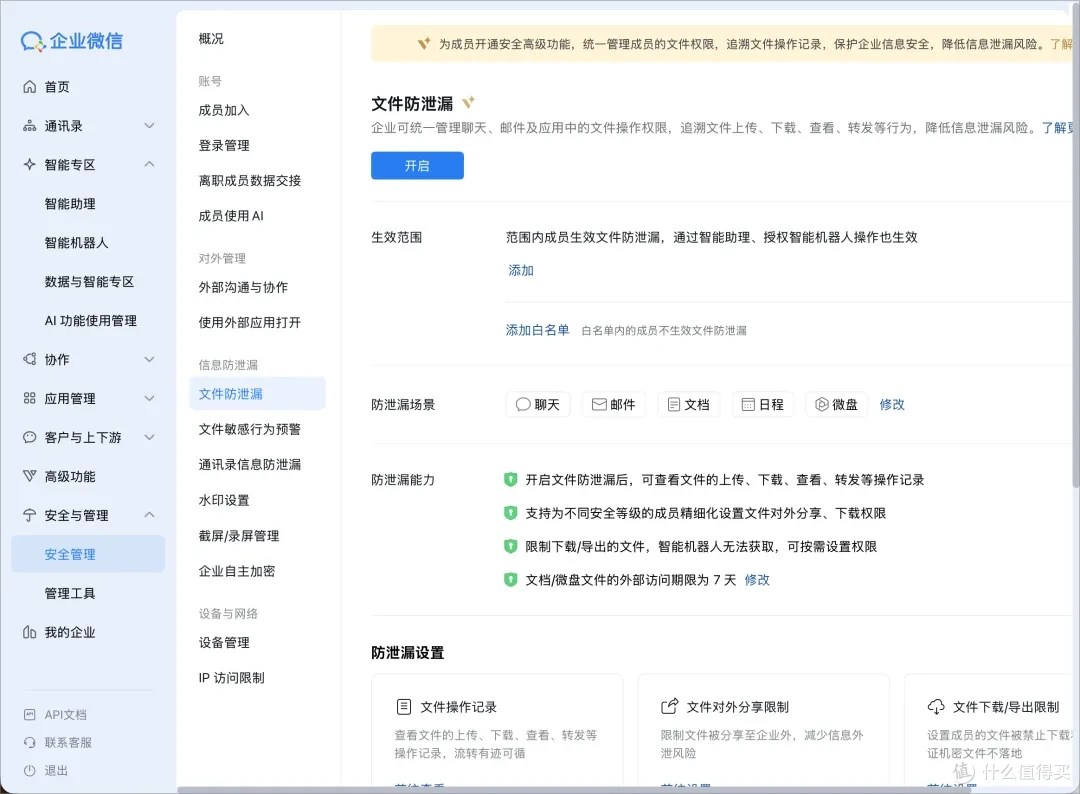Click the 安全与管理 umbrella icon
This screenshot has width=1080, height=794.
tap(30, 515)
